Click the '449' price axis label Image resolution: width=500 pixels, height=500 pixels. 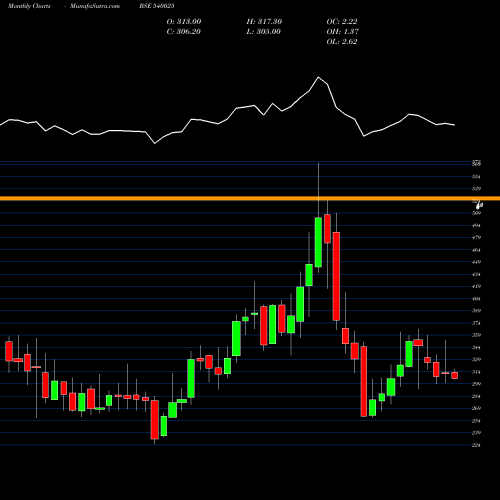pyautogui.click(x=476, y=262)
